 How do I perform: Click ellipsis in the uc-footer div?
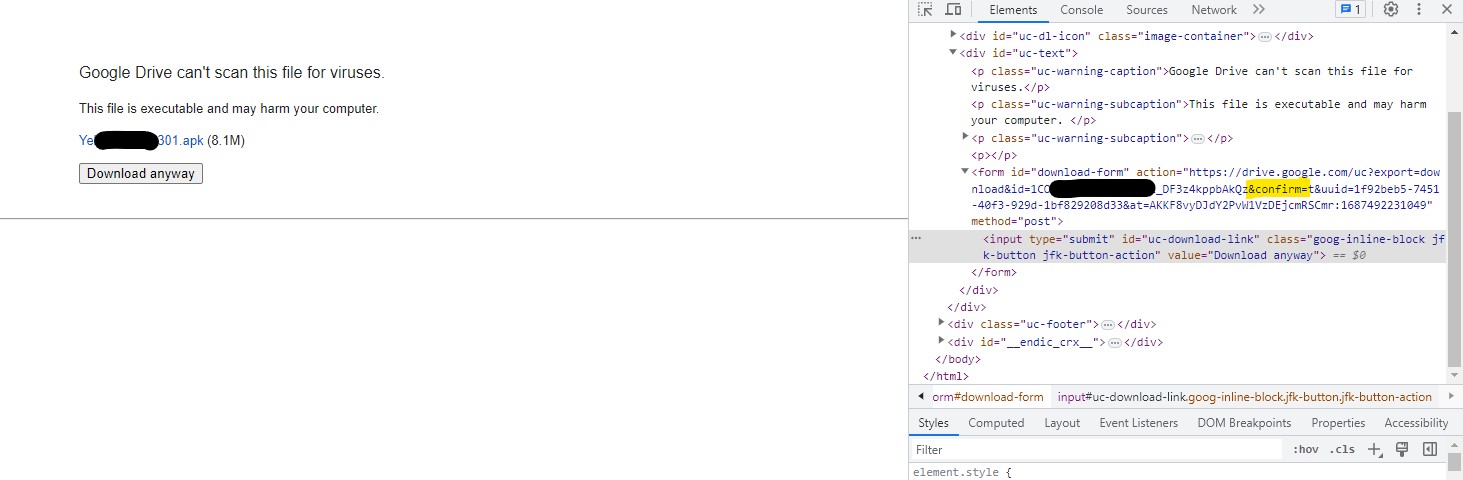(x=1108, y=325)
